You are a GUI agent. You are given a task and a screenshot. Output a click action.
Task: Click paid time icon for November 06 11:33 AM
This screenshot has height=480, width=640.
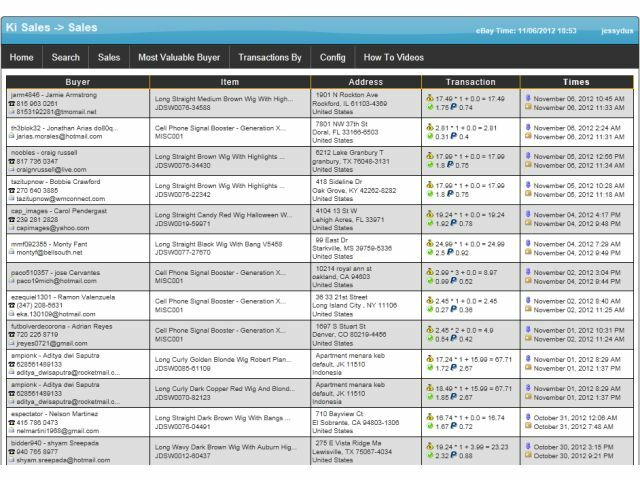click(528, 107)
